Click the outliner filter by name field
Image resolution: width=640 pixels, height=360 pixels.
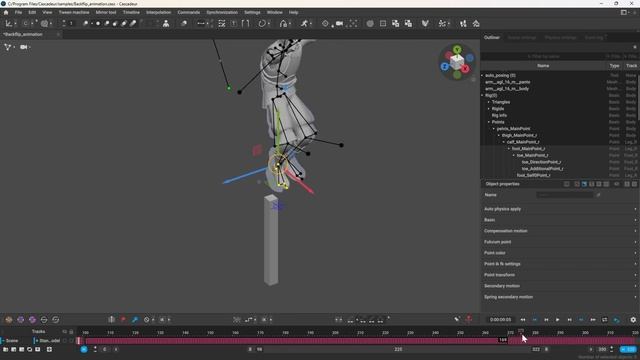click(x=543, y=56)
